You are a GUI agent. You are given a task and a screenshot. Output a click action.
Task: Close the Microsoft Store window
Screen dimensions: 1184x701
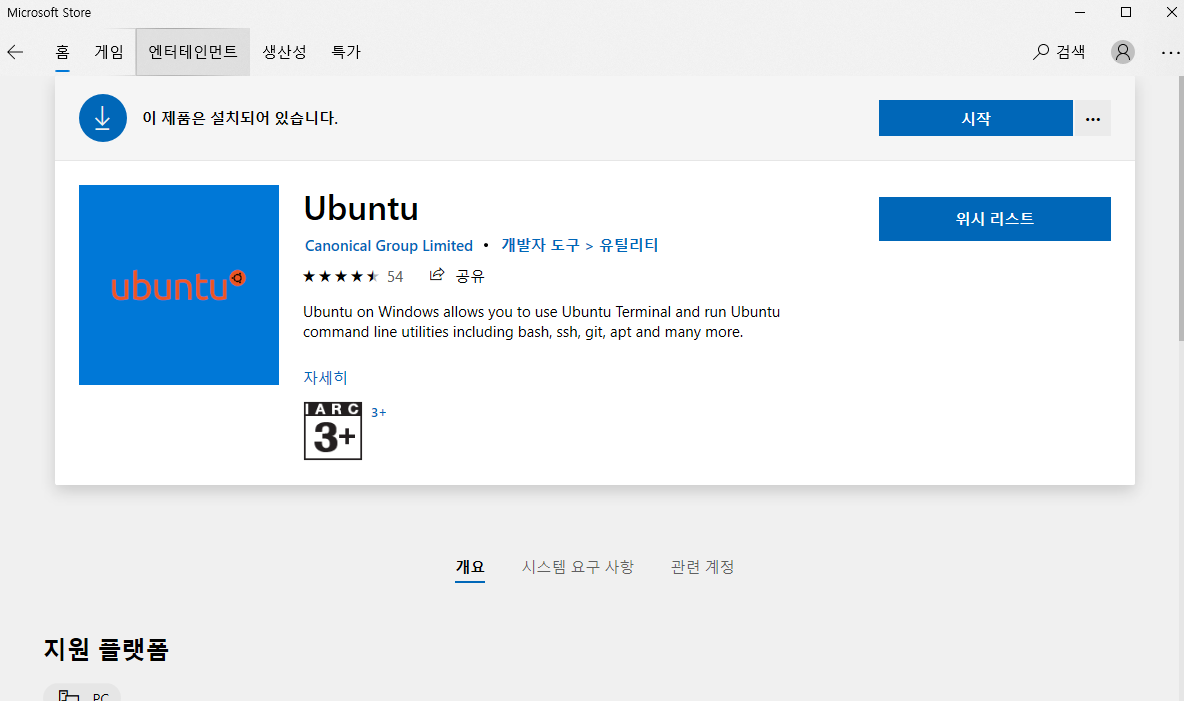pyautogui.click(x=1171, y=12)
